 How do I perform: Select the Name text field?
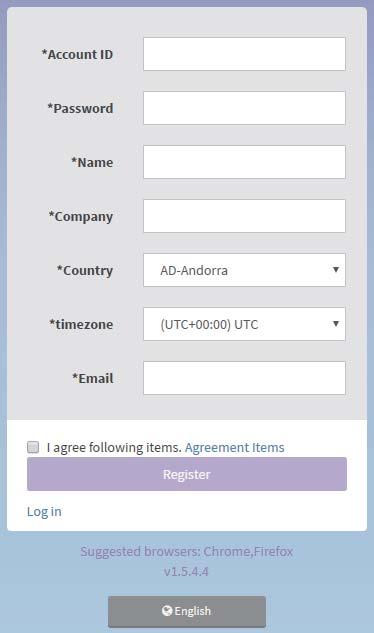click(x=244, y=162)
